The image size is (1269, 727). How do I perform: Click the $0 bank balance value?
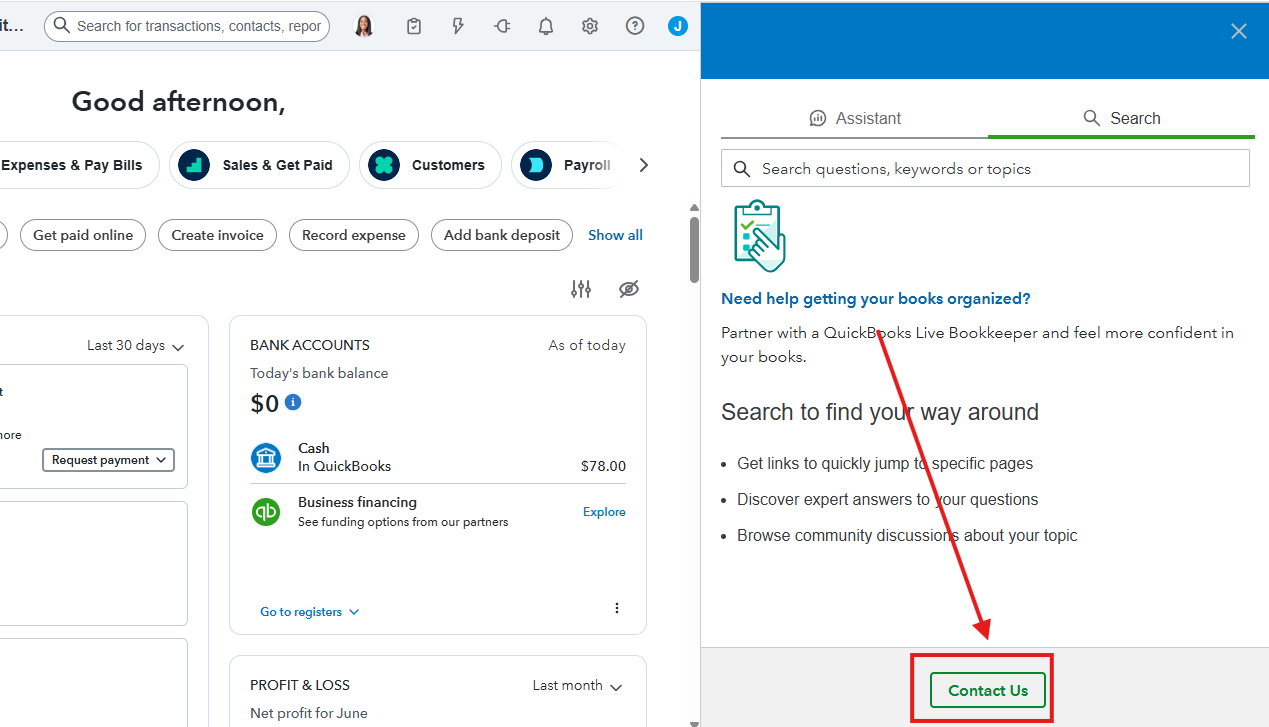click(x=264, y=403)
